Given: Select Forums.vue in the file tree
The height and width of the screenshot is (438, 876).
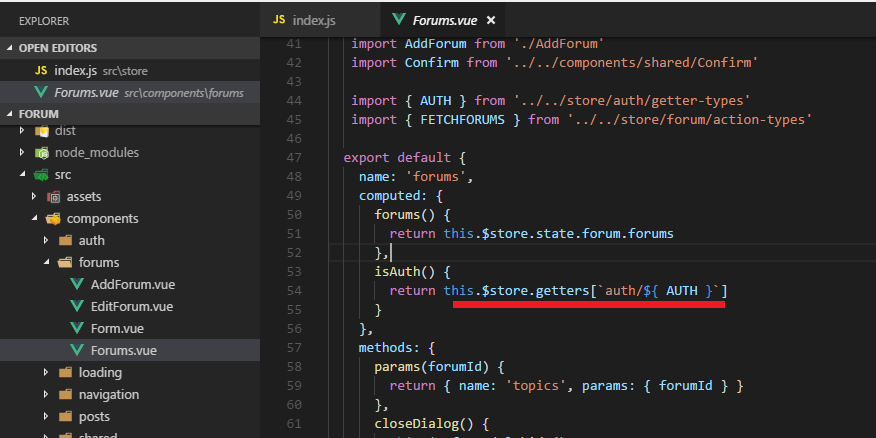Looking at the screenshot, I should (130, 350).
